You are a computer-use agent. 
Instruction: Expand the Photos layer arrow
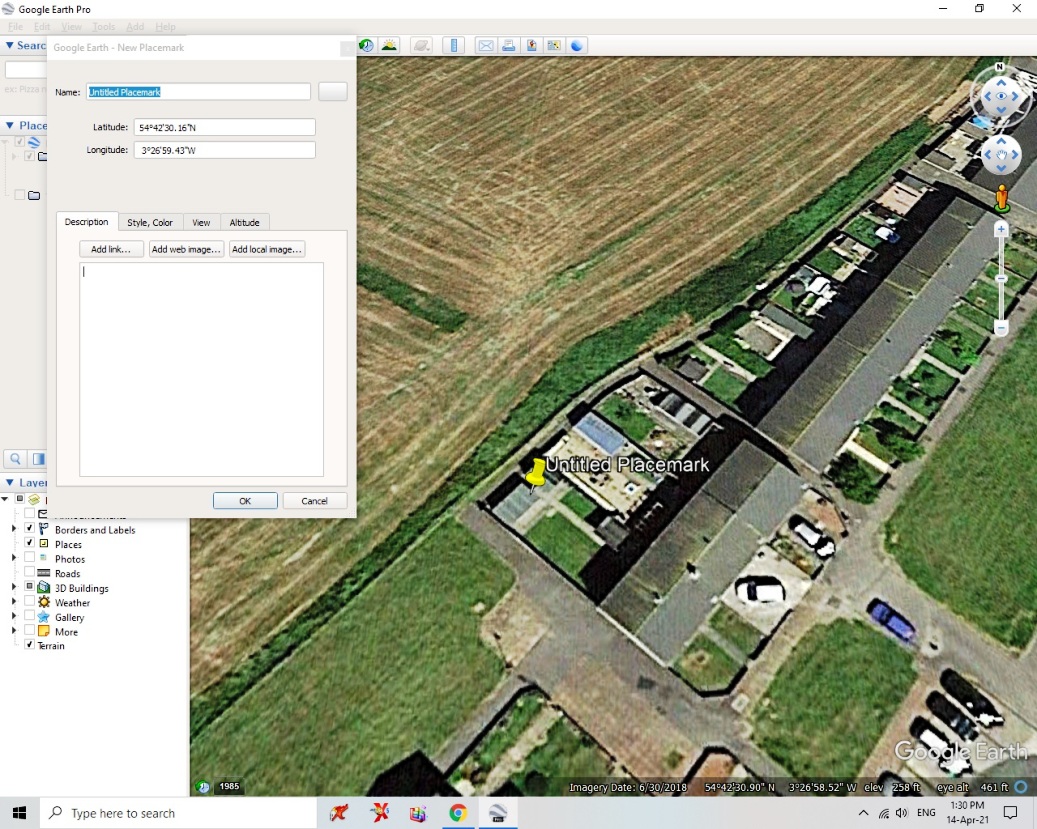(x=14, y=558)
